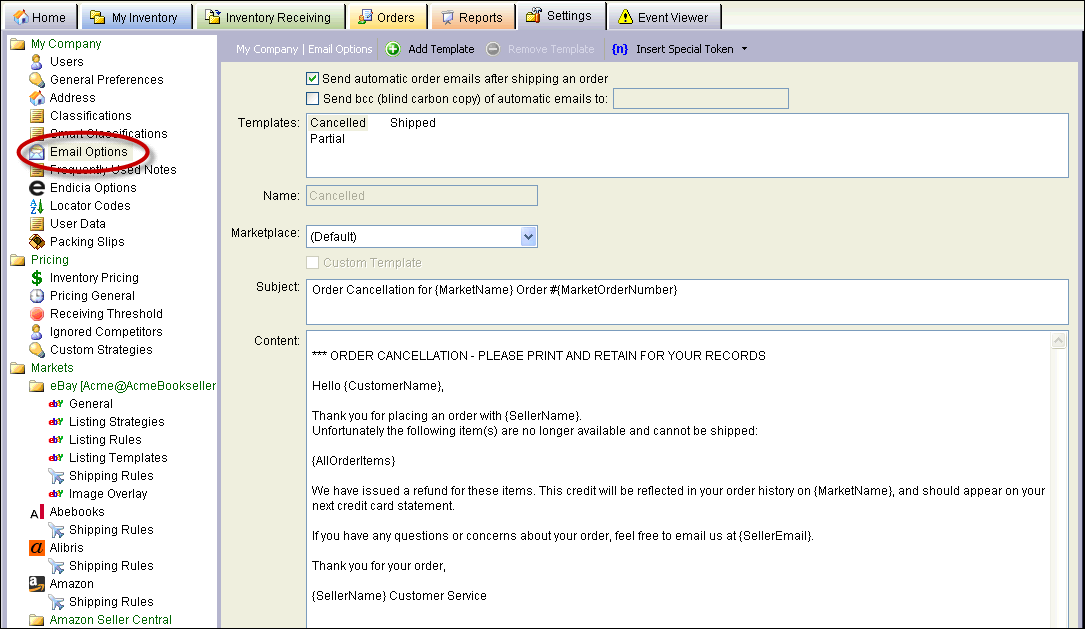Screen dimensions: 1085x629
Task: Open eBay Listing Templates
Action: click(x=118, y=458)
